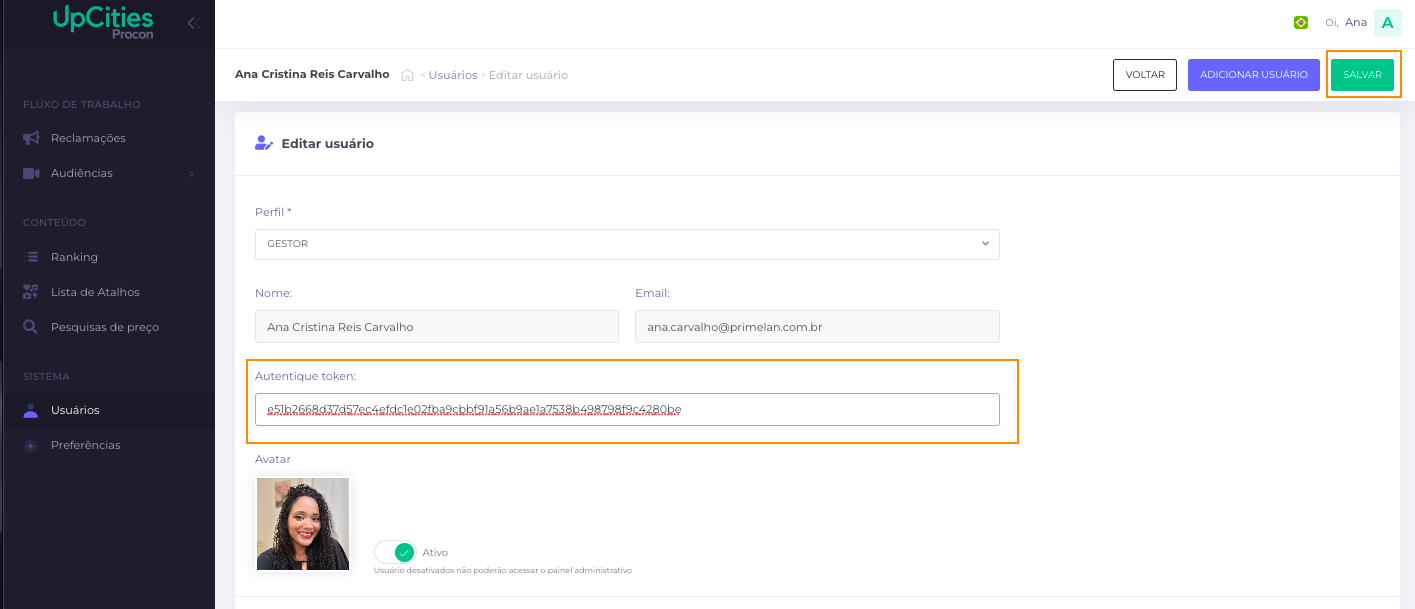Click the 'Ativo' switch label text
This screenshot has height=609, width=1415.
[435, 552]
